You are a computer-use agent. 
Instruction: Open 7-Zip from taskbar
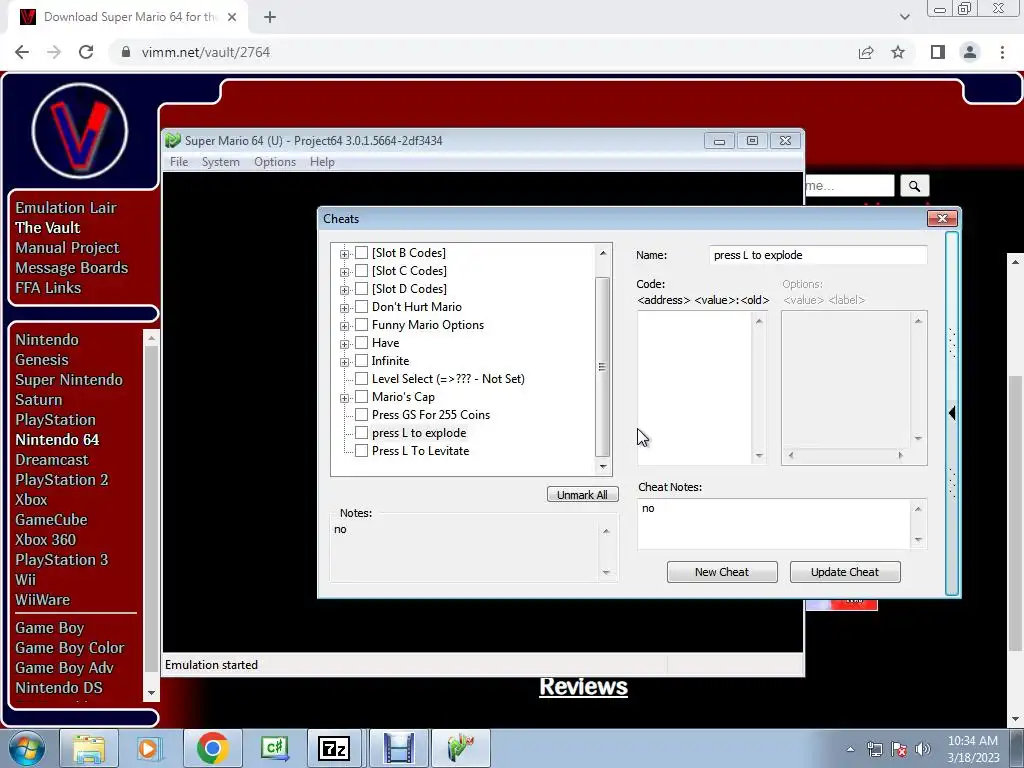click(x=334, y=748)
